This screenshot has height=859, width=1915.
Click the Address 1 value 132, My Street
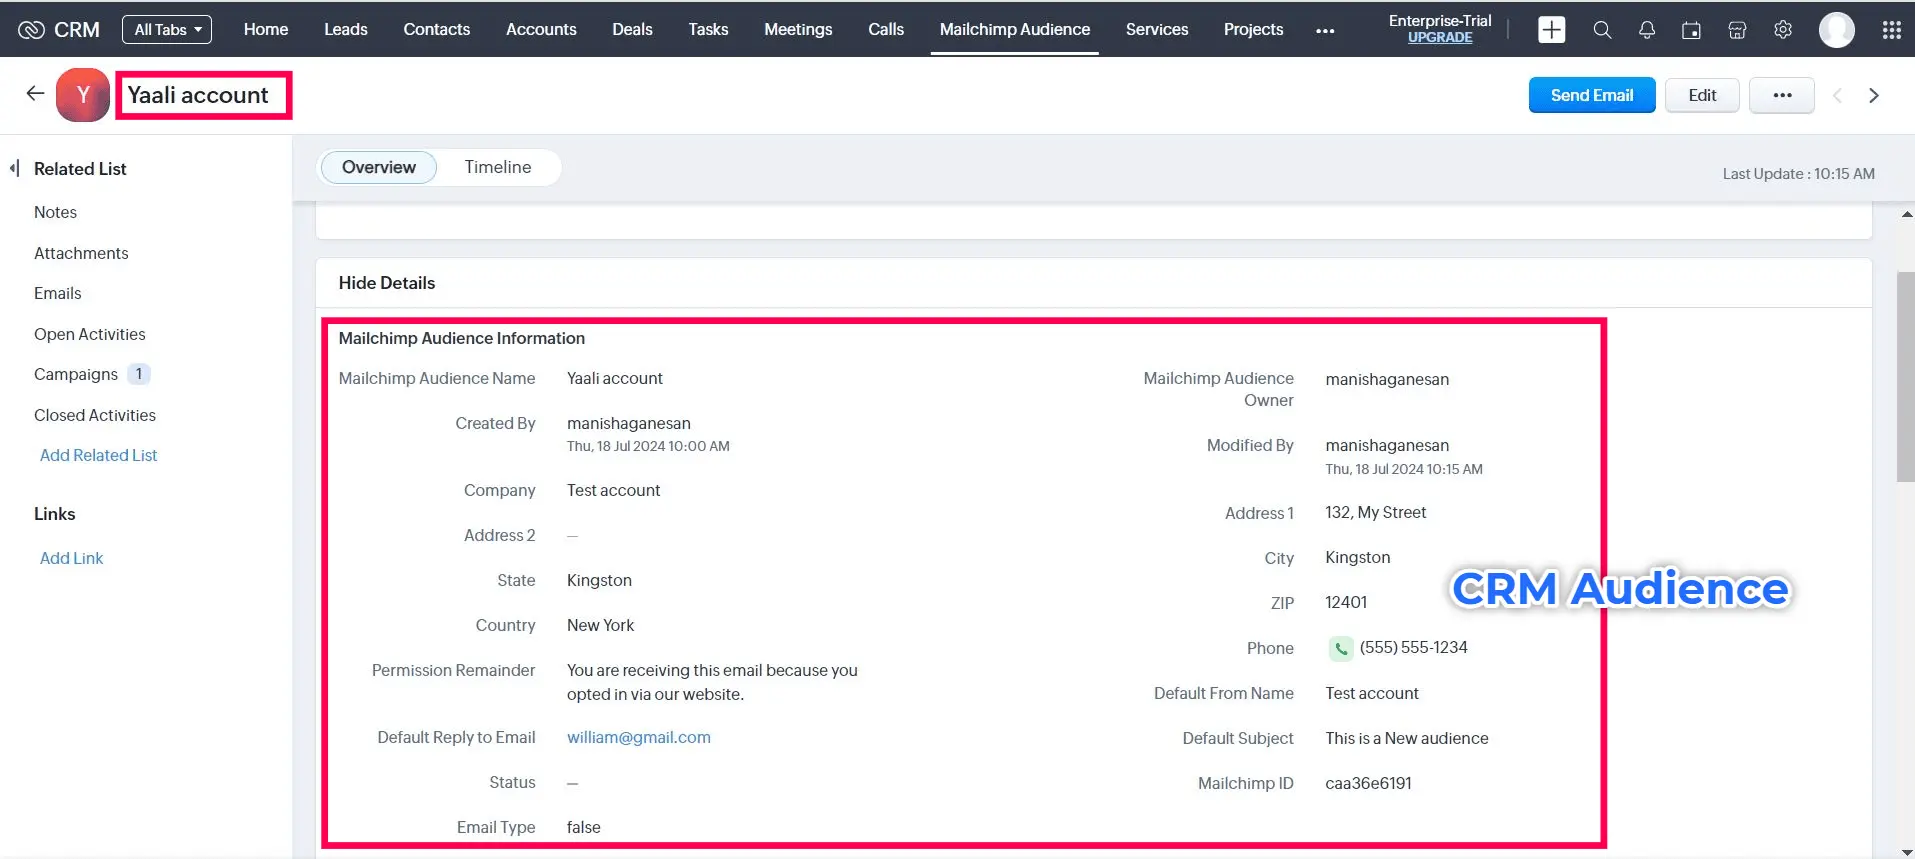[x=1376, y=512]
